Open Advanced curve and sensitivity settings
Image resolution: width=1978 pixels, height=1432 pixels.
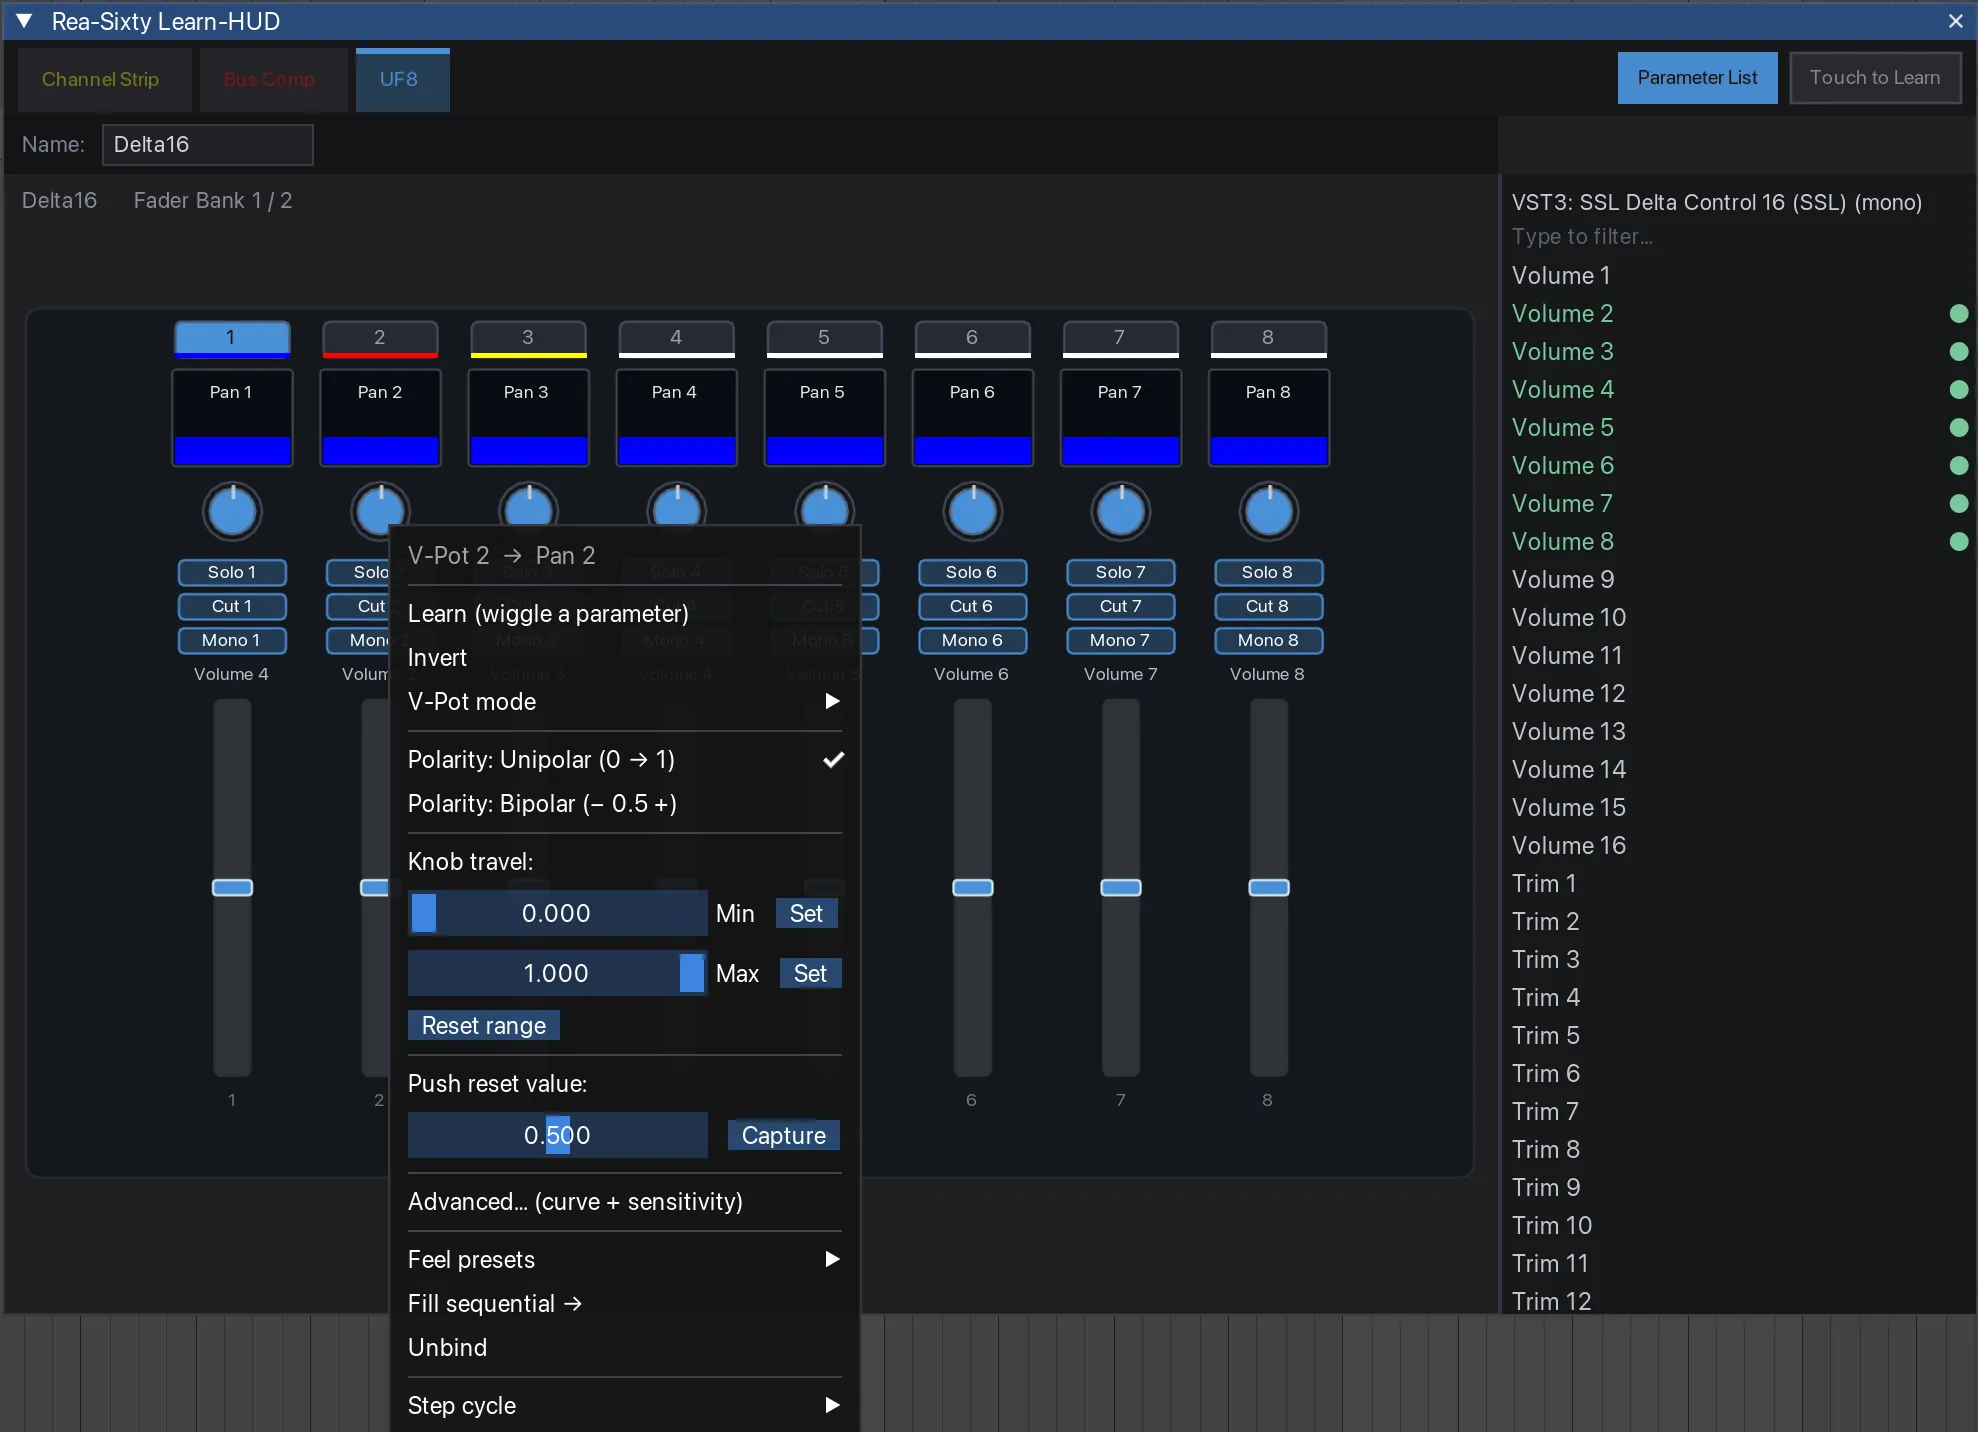tap(624, 1202)
